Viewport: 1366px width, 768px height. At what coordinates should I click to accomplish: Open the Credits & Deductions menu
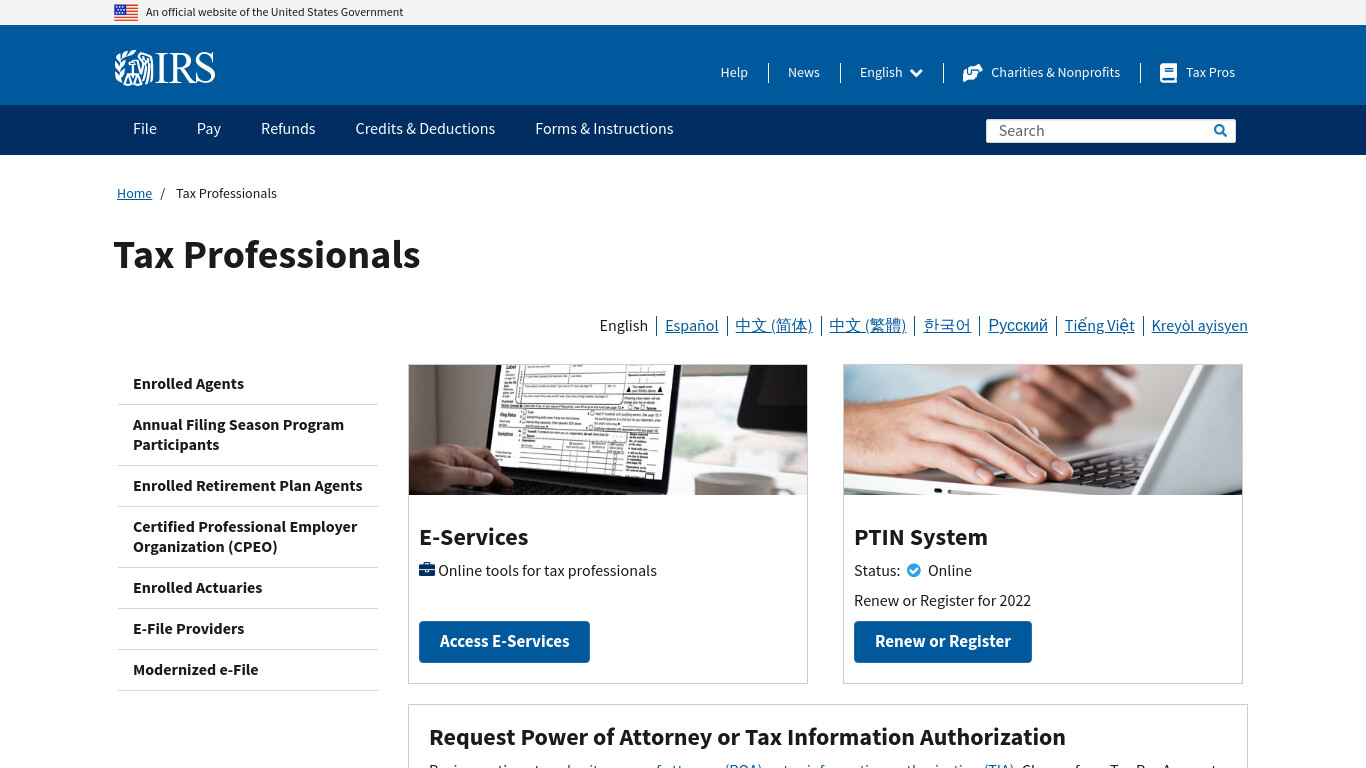[425, 129]
